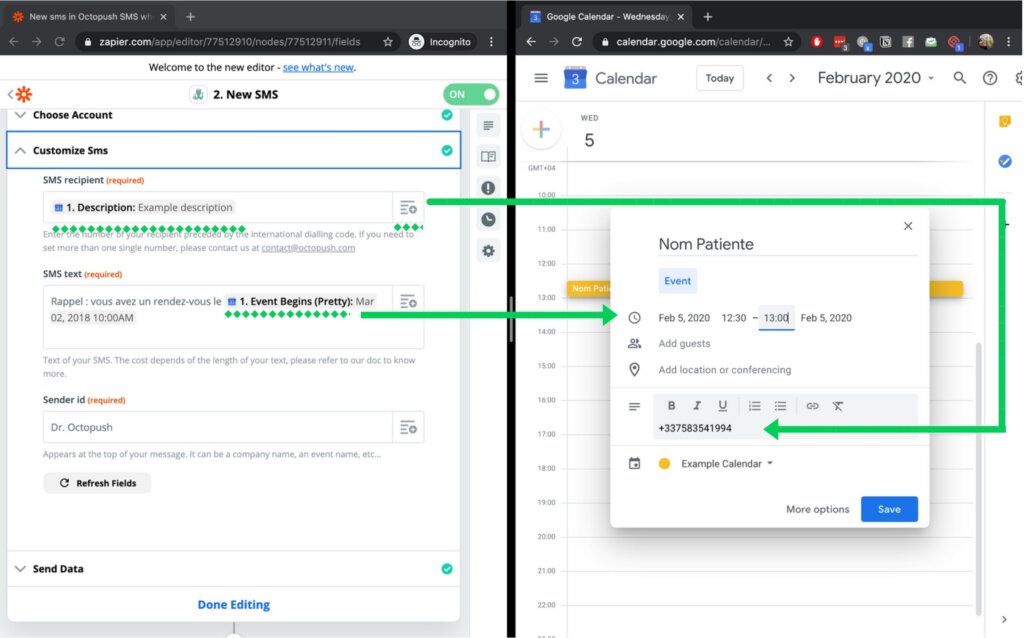The width and height of the screenshot is (1024, 638).
Task: Open Google Keep side panel icon
Action: tap(1005, 121)
